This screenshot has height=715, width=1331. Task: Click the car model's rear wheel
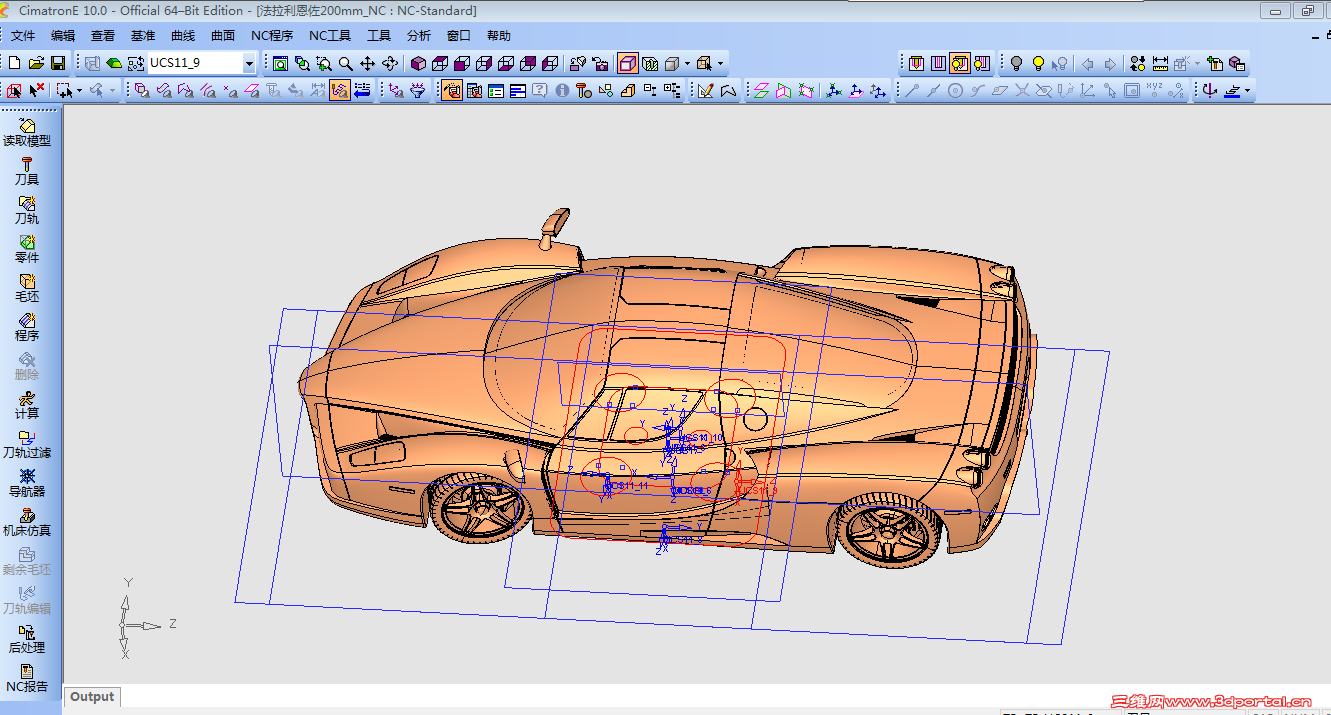(889, 530)
